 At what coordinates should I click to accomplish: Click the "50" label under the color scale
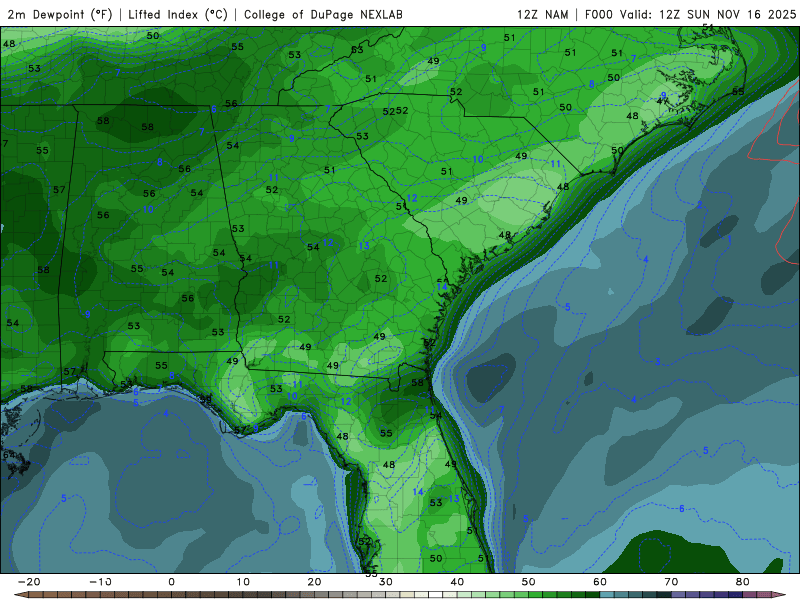tap(529, 582)
